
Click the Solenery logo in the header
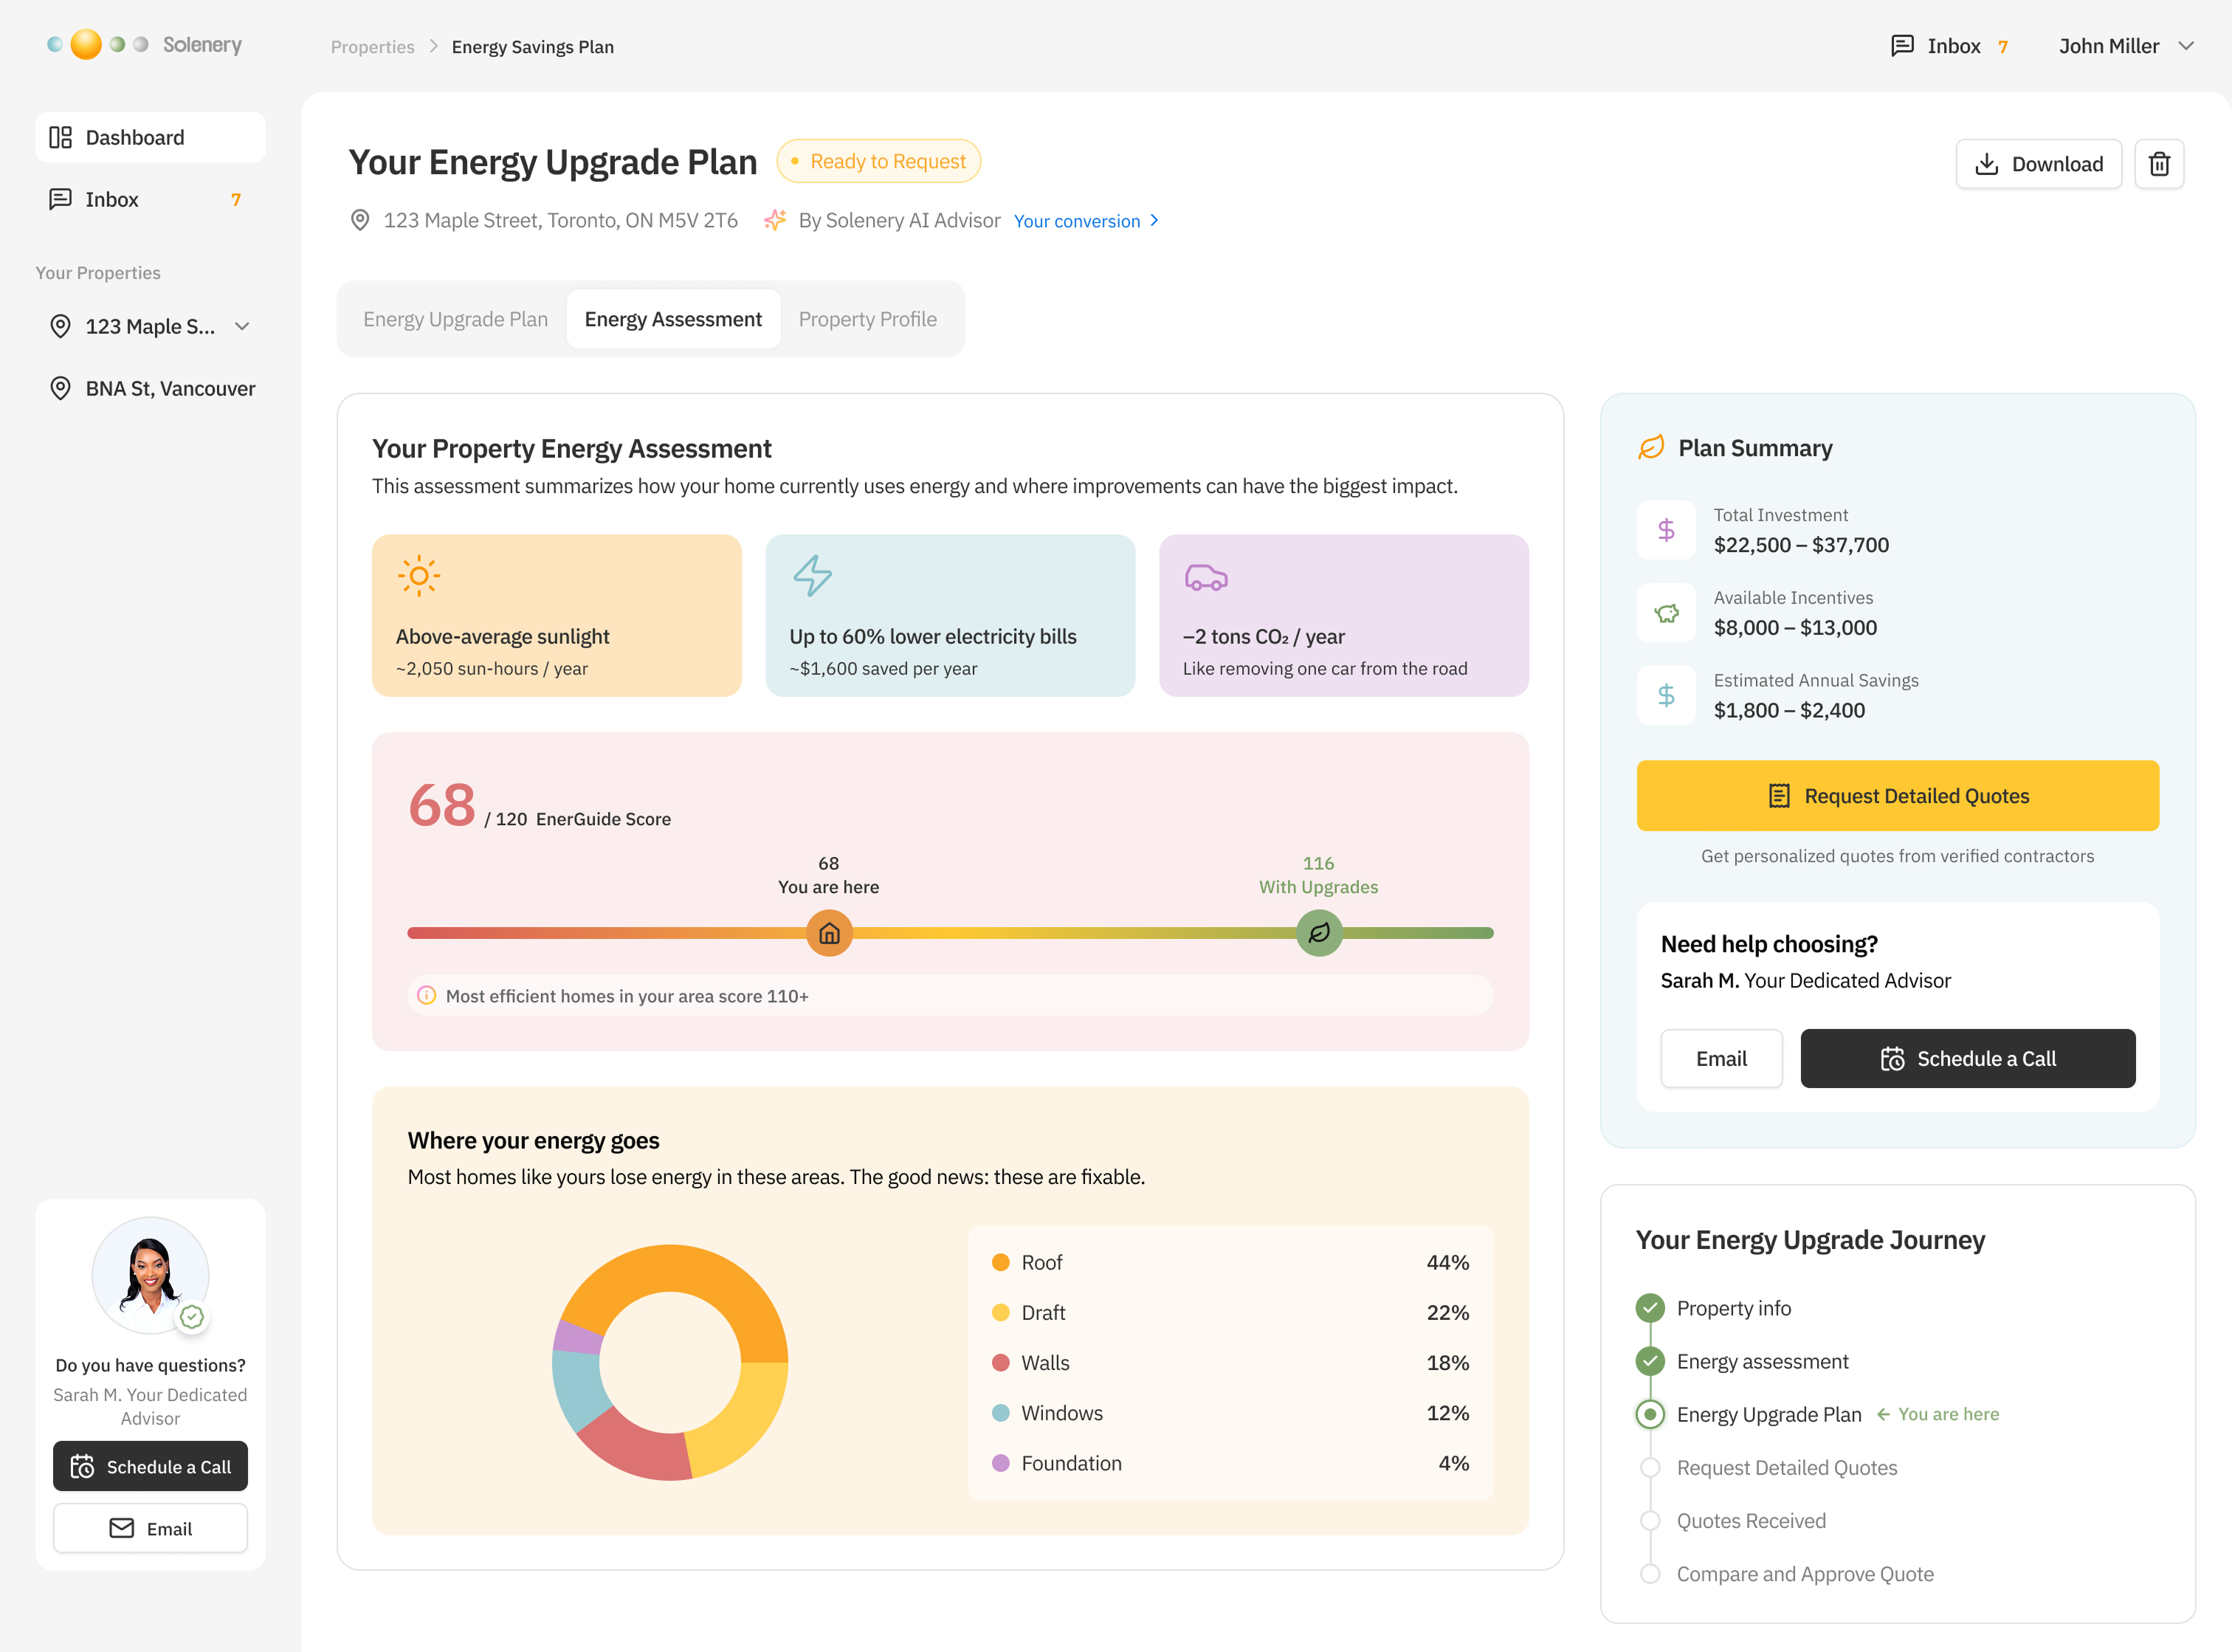tap(145, 45)
